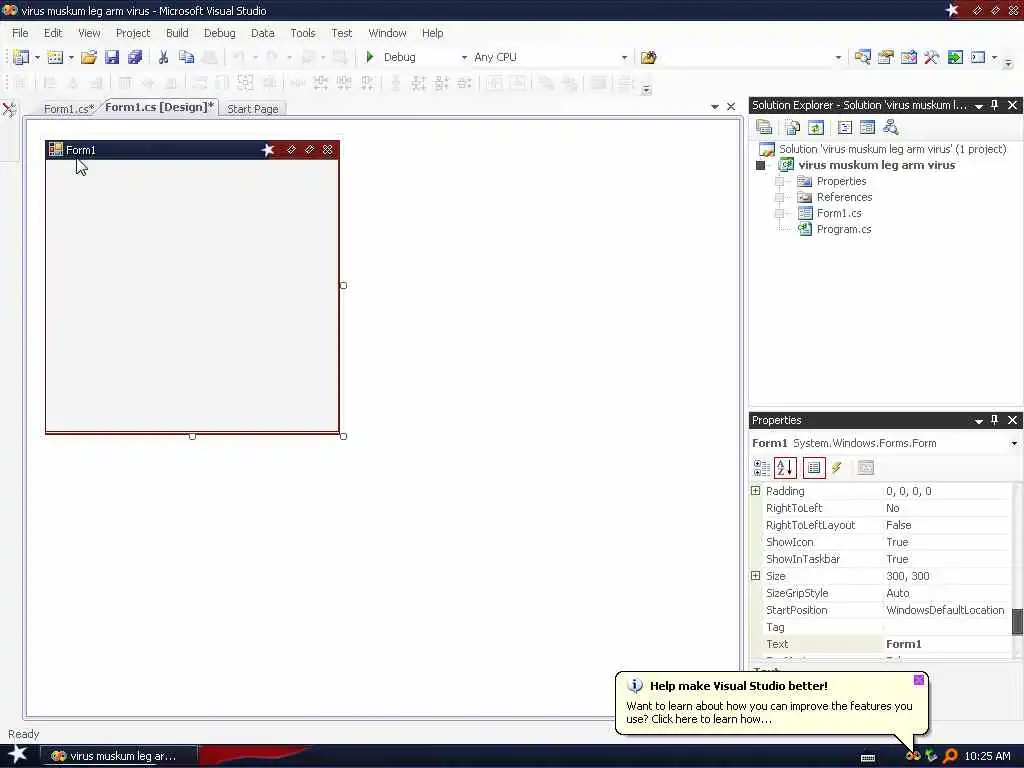
Task: Open Solution Explorer from the top toolbar icon
Action: [x=862, y=57]
